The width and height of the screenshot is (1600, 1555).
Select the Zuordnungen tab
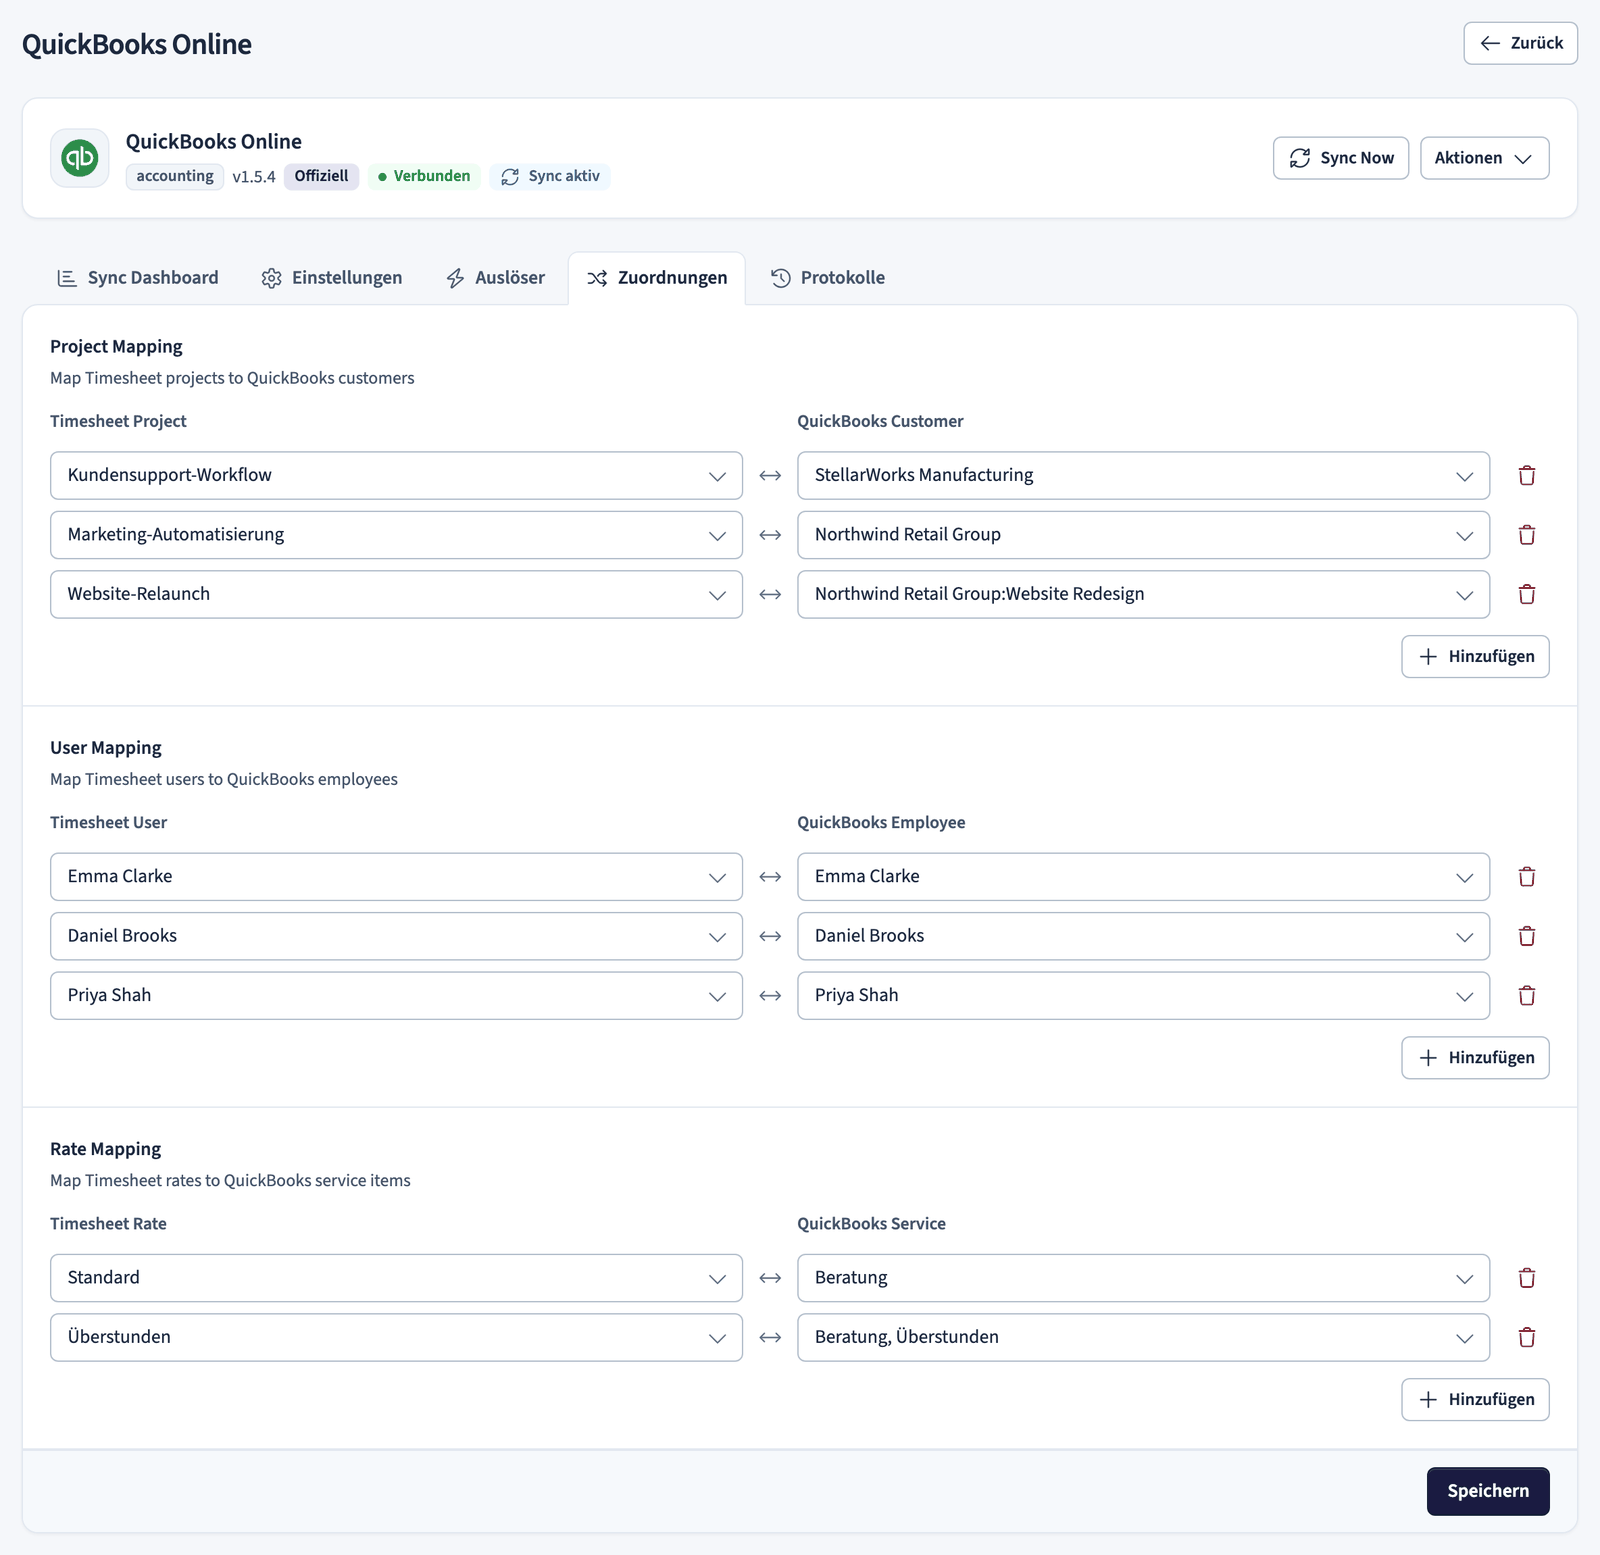[657, 278]
